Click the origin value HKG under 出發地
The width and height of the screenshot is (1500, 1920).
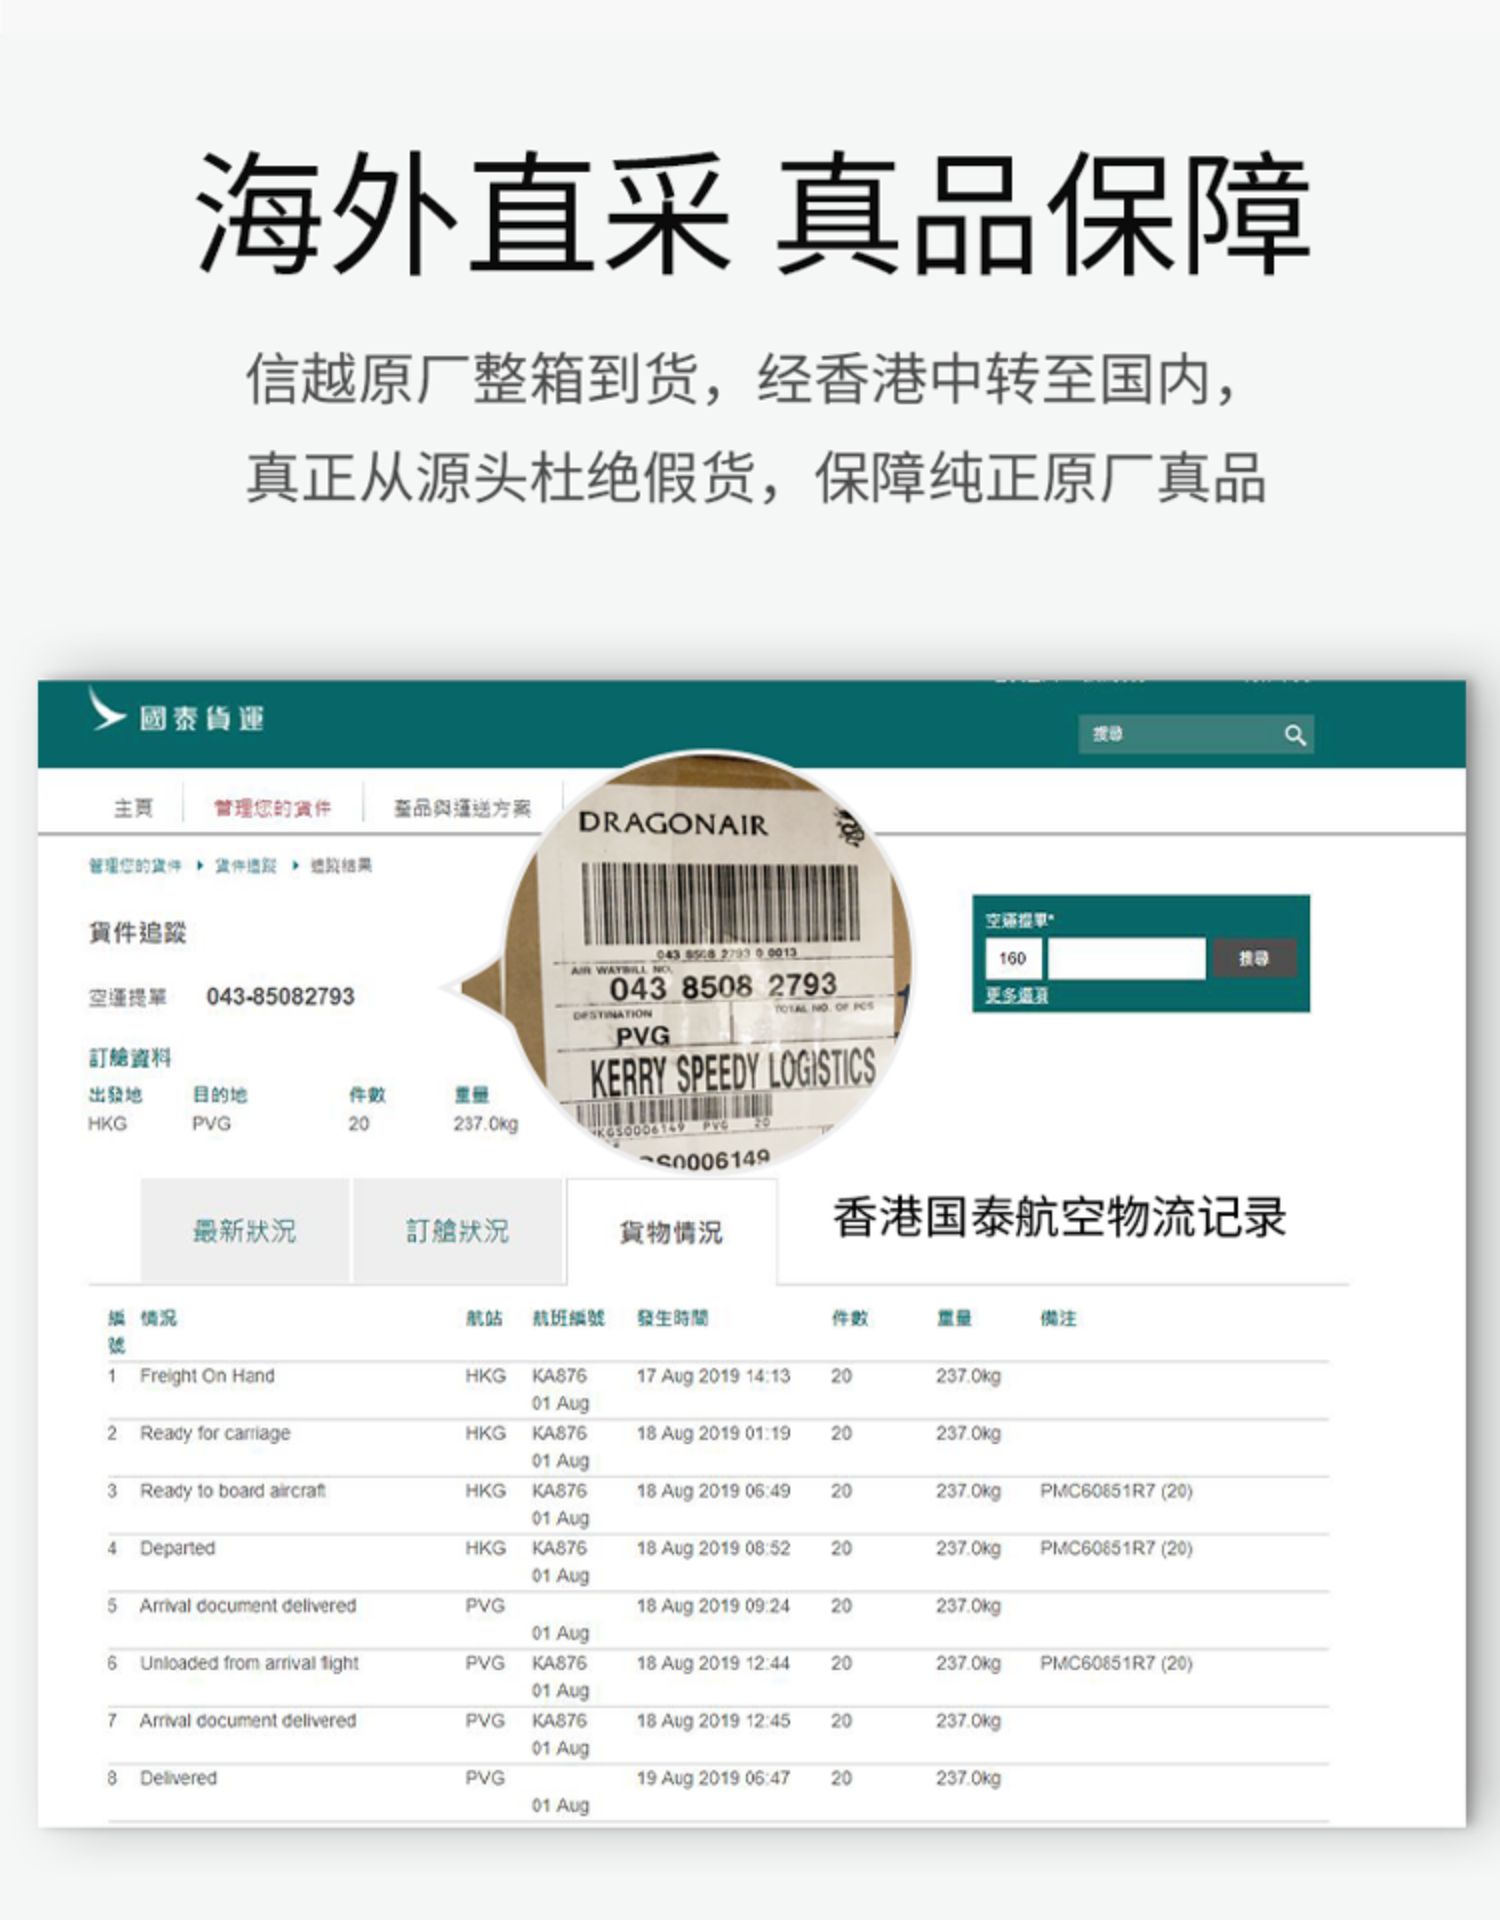click(x=107, y=1124)
